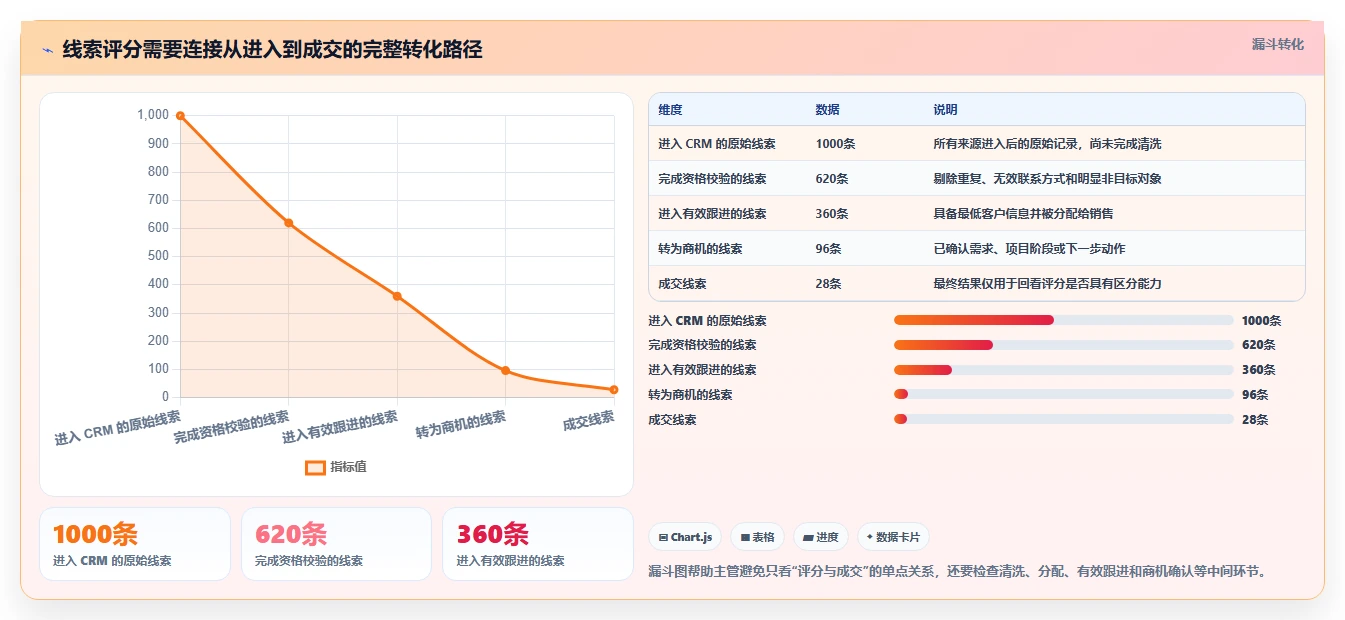Click table cell 转为商机的线索
Image resolution: width=1345 pixels, height=620 pixels.
click(700, 249)
